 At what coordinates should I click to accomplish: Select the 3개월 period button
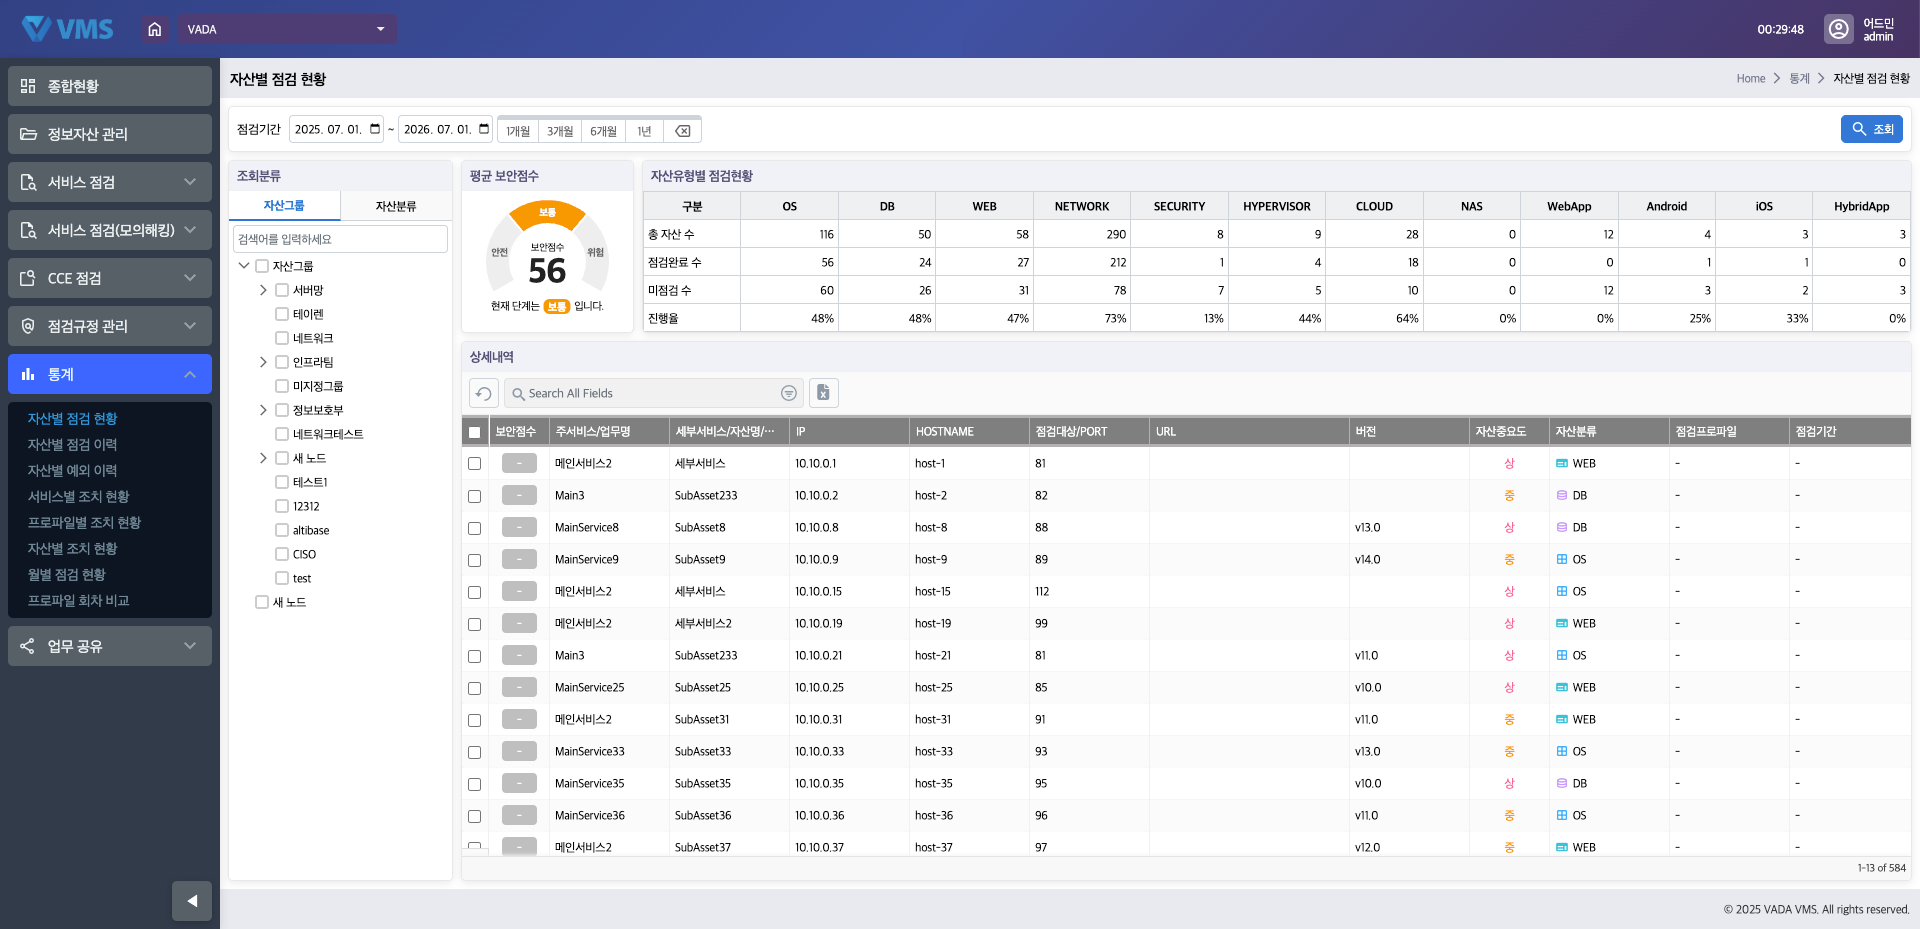(x=560, y=131)
